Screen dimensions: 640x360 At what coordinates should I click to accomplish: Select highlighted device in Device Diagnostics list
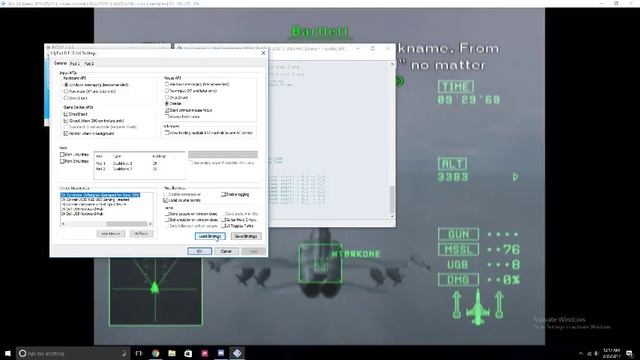[x=100, y=195]
